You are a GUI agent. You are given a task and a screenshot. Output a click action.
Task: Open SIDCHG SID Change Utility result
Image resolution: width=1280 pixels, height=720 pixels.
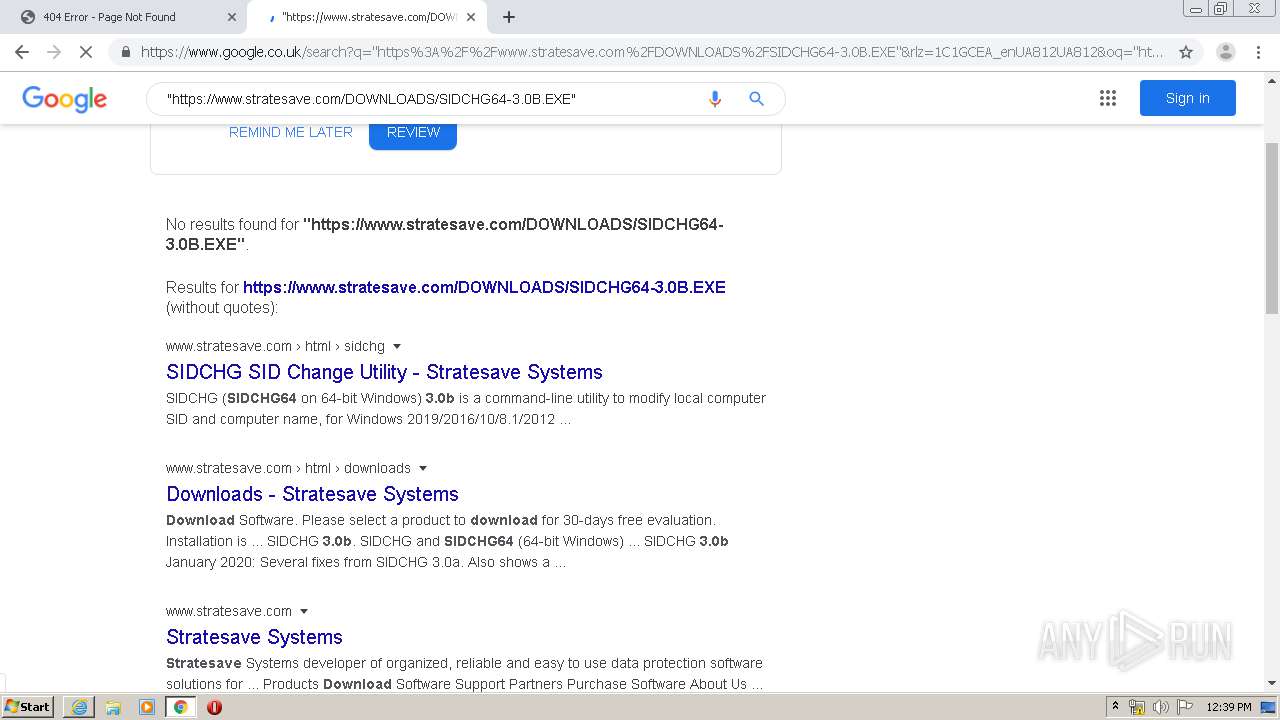coord(384,372)
